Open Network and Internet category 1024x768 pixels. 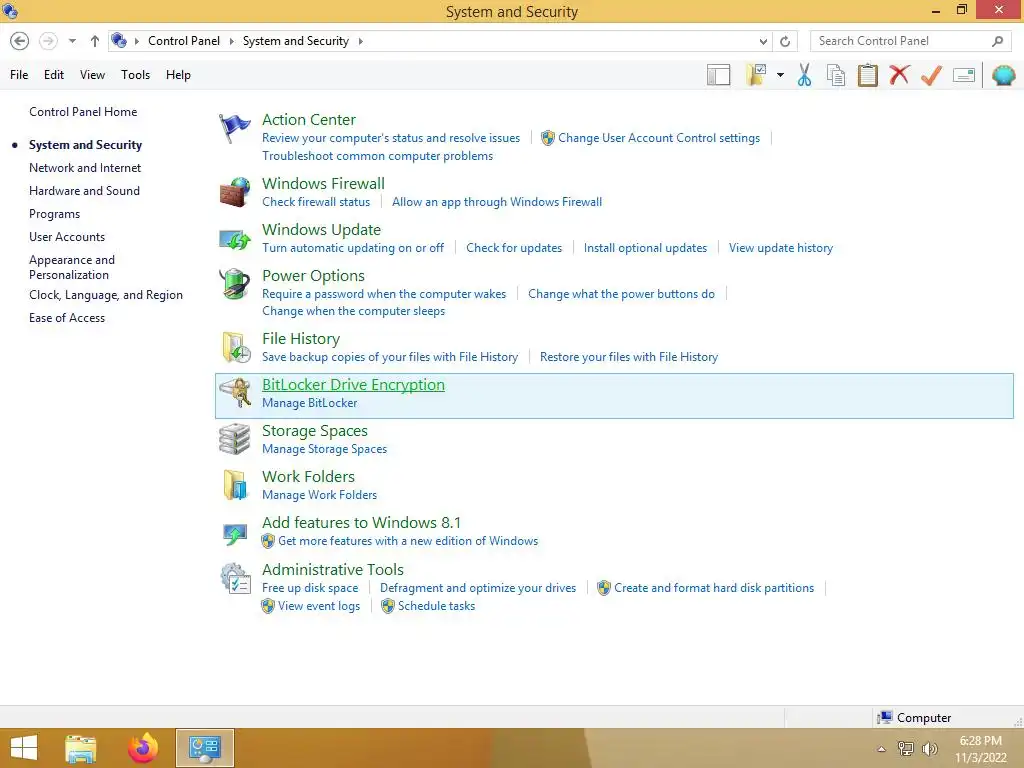(x=85, y=168)
